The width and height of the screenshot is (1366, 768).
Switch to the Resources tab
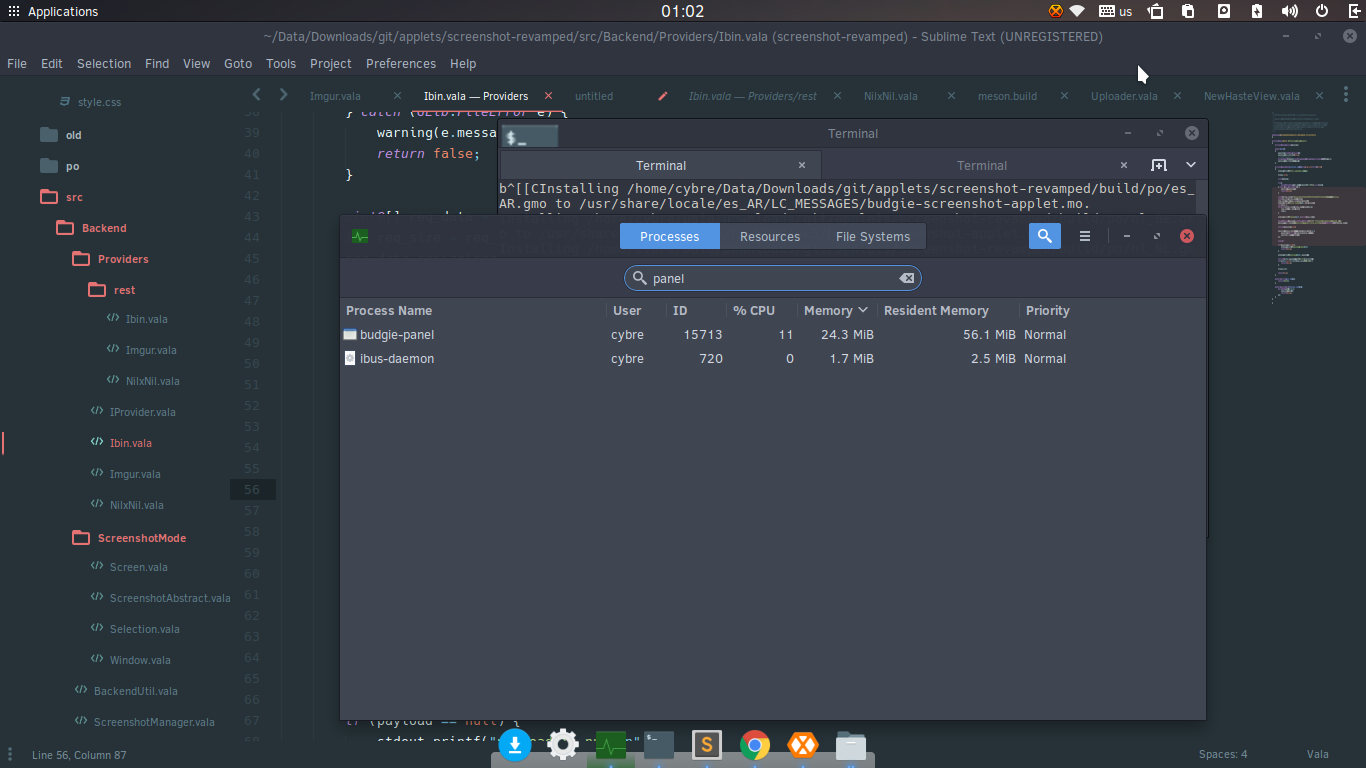770,236
